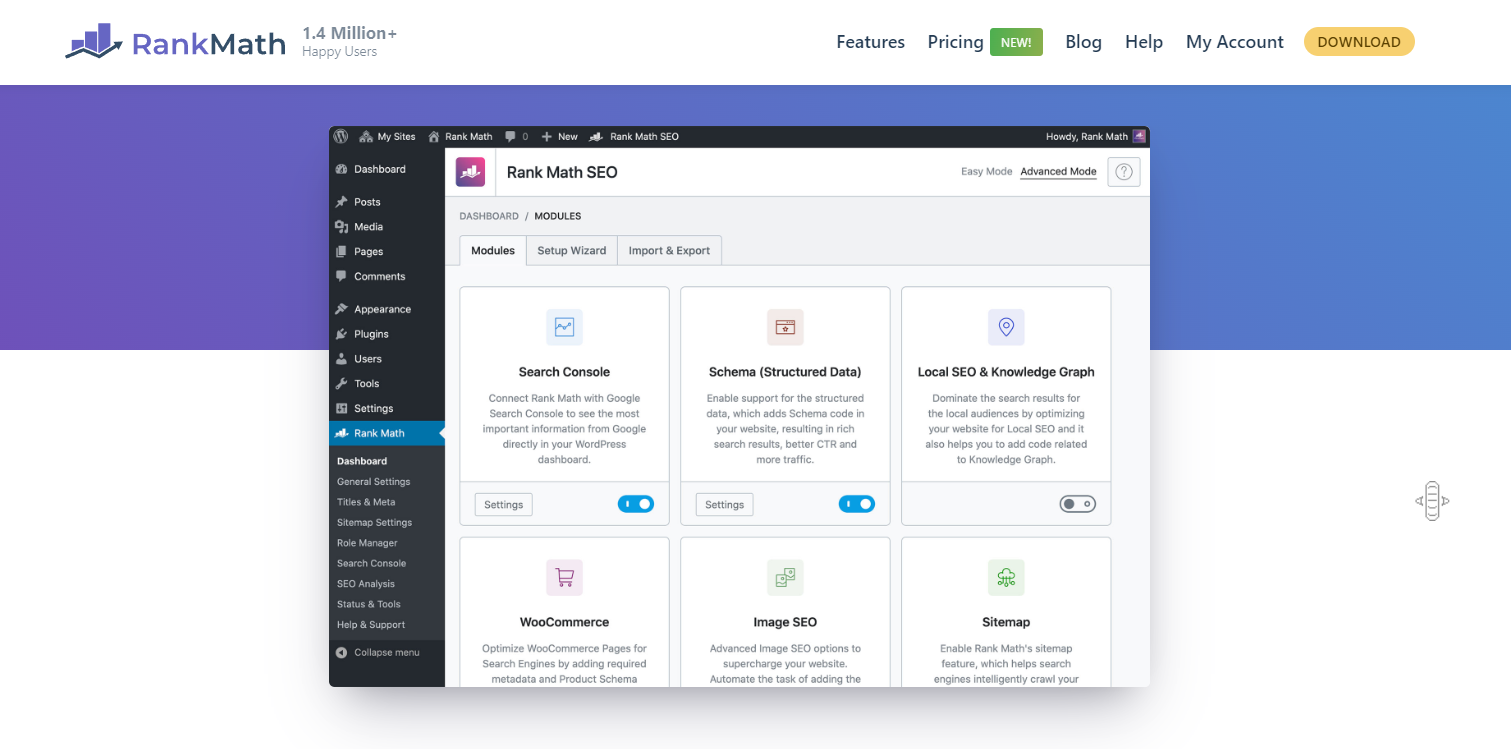Open Help in the top navigation

coord(1144,42)
